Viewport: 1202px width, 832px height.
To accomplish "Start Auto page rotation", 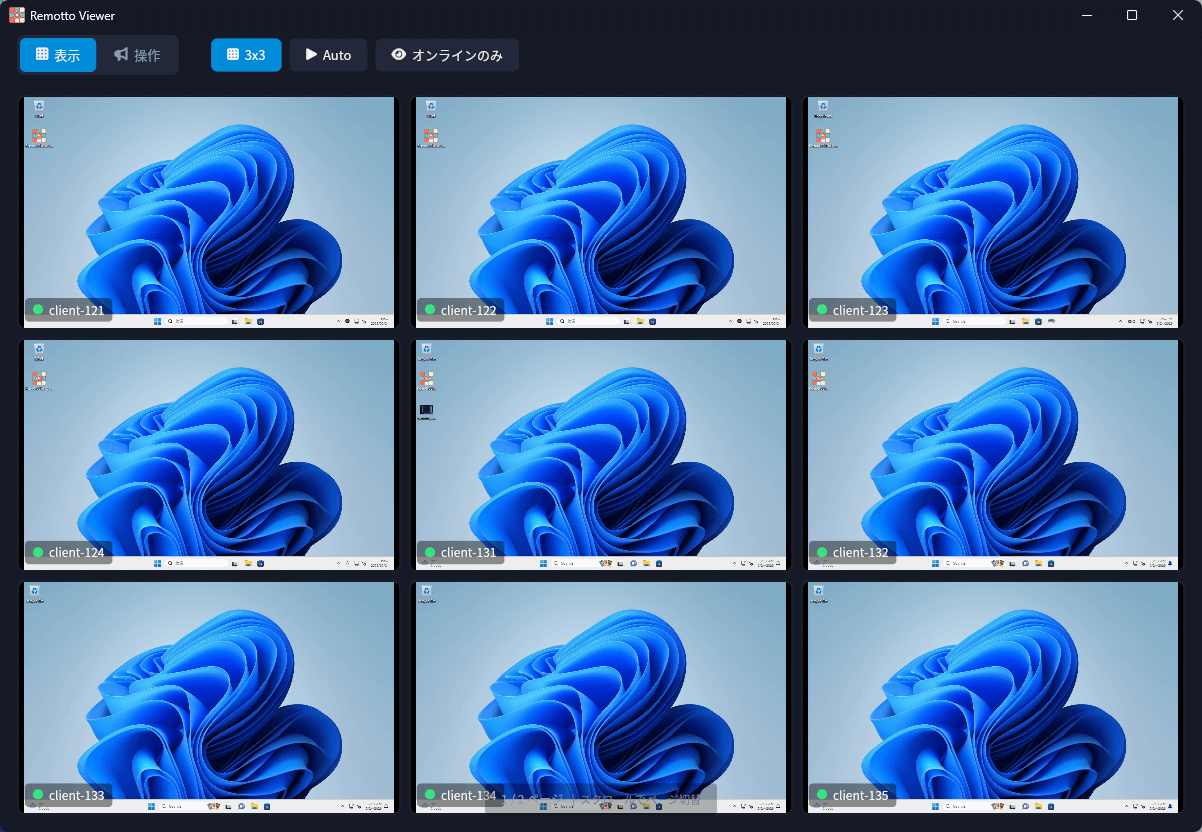I will (x=328, y=55).
